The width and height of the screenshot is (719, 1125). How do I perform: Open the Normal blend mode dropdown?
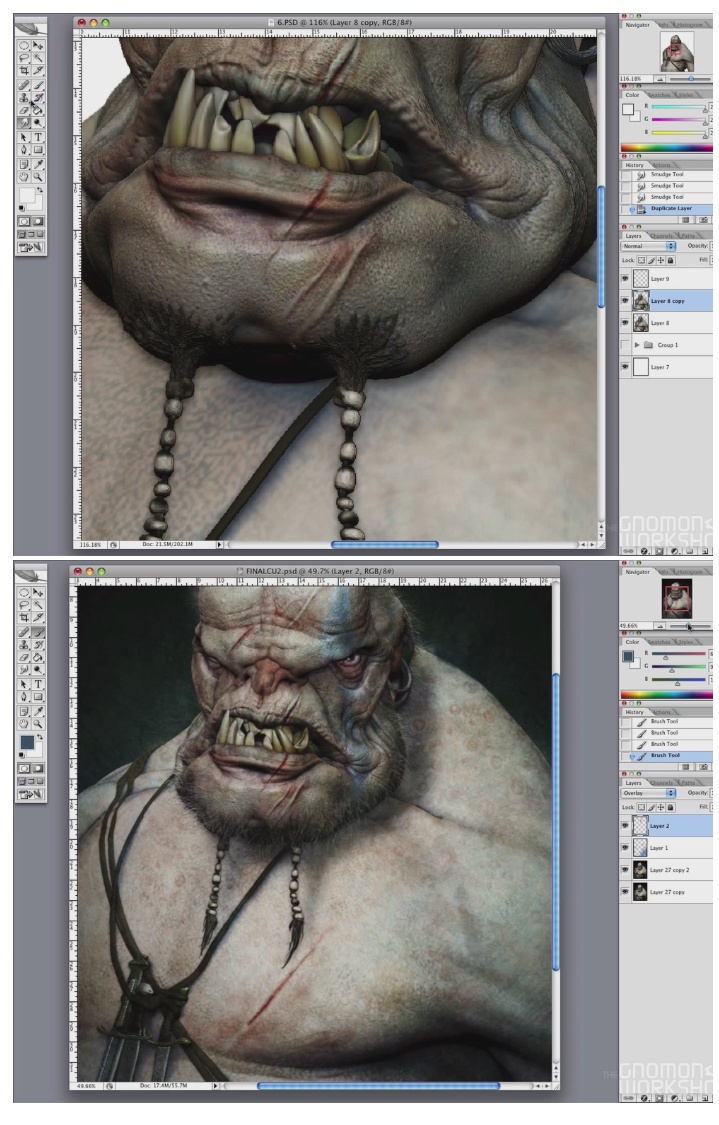point(648,245)
